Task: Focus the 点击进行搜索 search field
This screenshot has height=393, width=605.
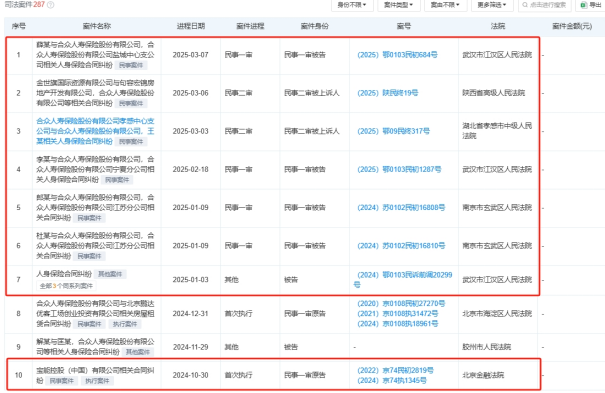Action: (545, 5)
